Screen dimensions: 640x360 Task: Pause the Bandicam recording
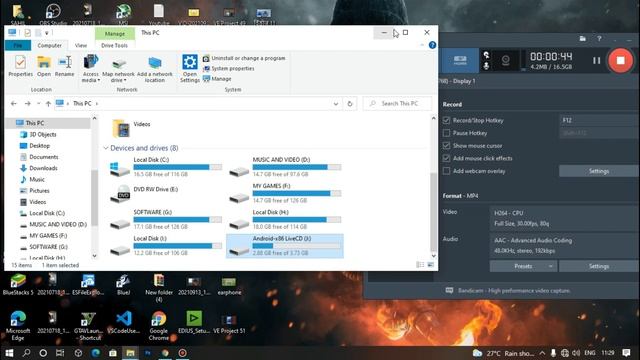coord(596,60)
